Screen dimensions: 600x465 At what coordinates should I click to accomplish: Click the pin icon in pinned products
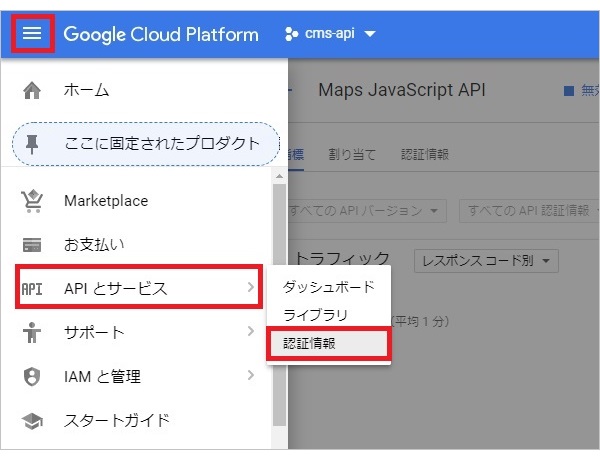click(32, 144)
